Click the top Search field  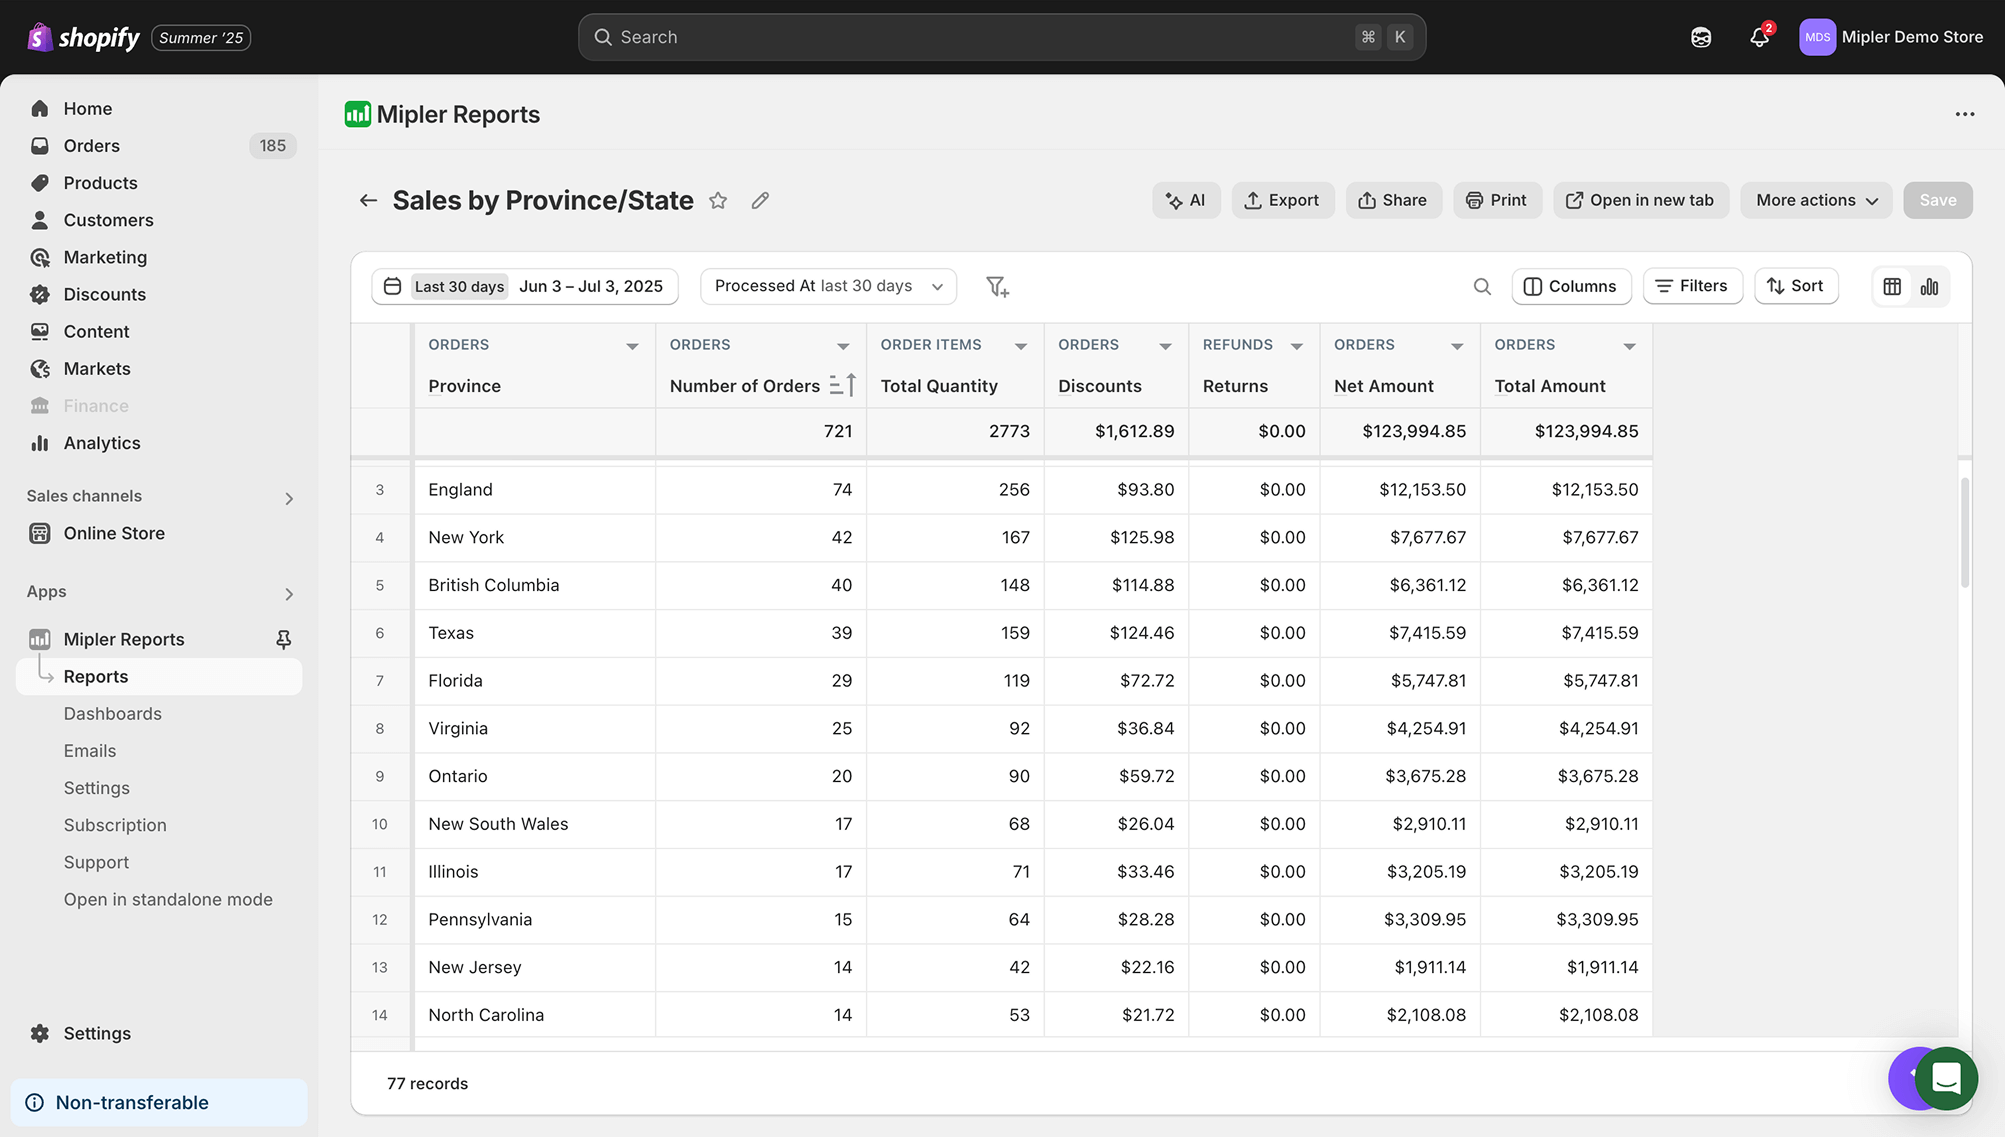1000,36
